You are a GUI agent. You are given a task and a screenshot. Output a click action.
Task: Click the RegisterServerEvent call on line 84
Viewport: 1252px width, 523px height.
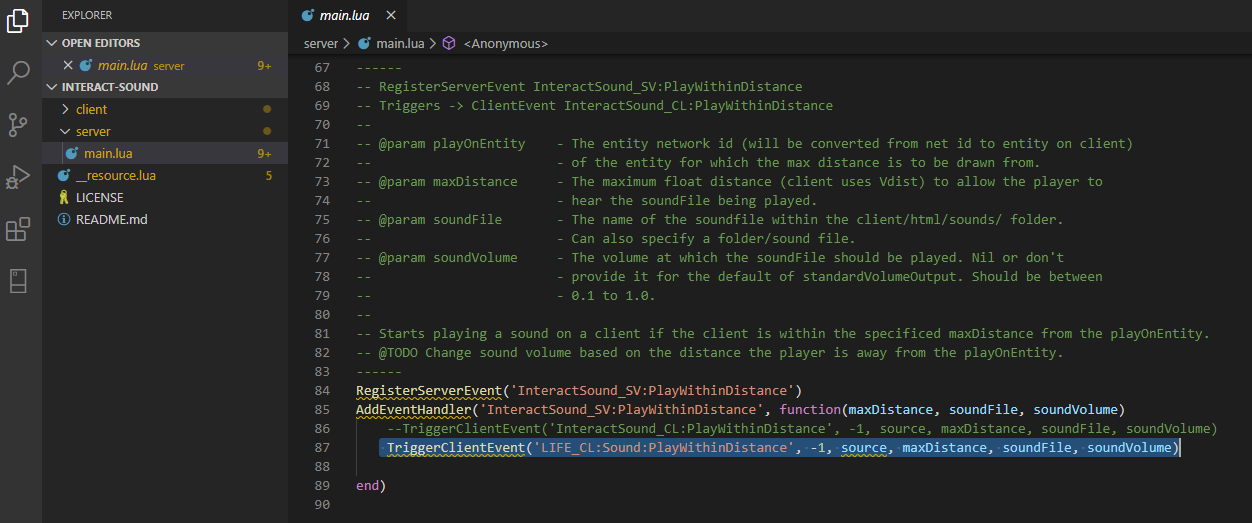point(429,390)
